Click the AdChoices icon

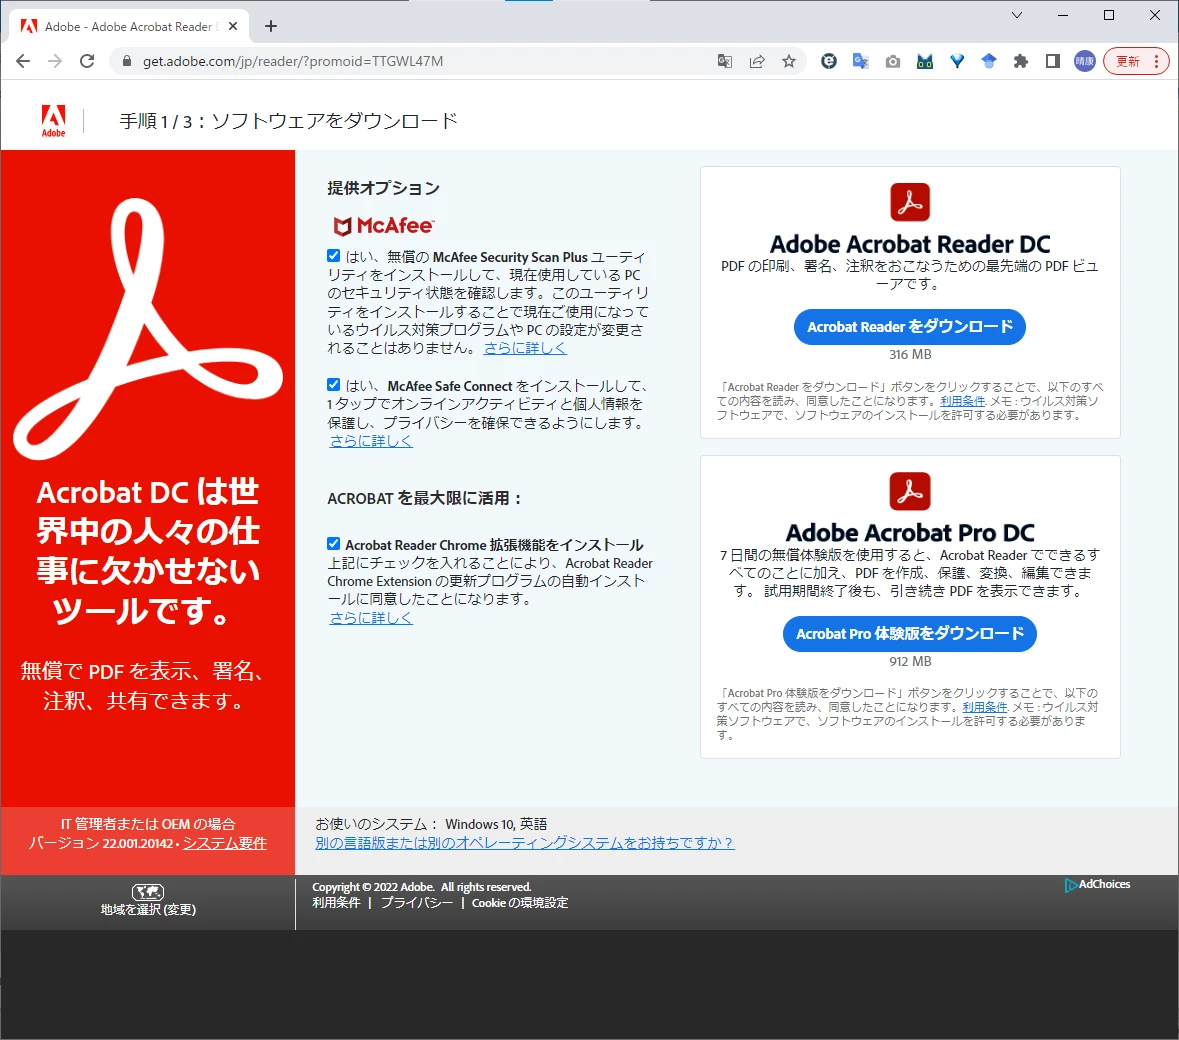[1071, 885]
